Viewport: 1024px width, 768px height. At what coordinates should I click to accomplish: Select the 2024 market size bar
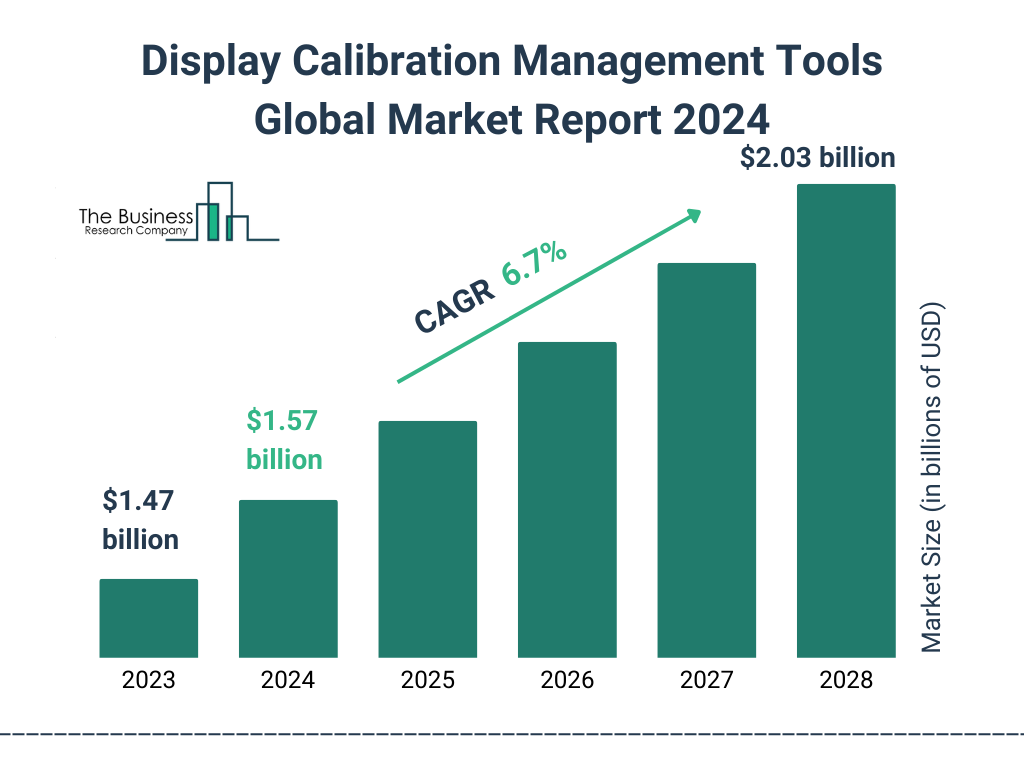coord(288,578)
